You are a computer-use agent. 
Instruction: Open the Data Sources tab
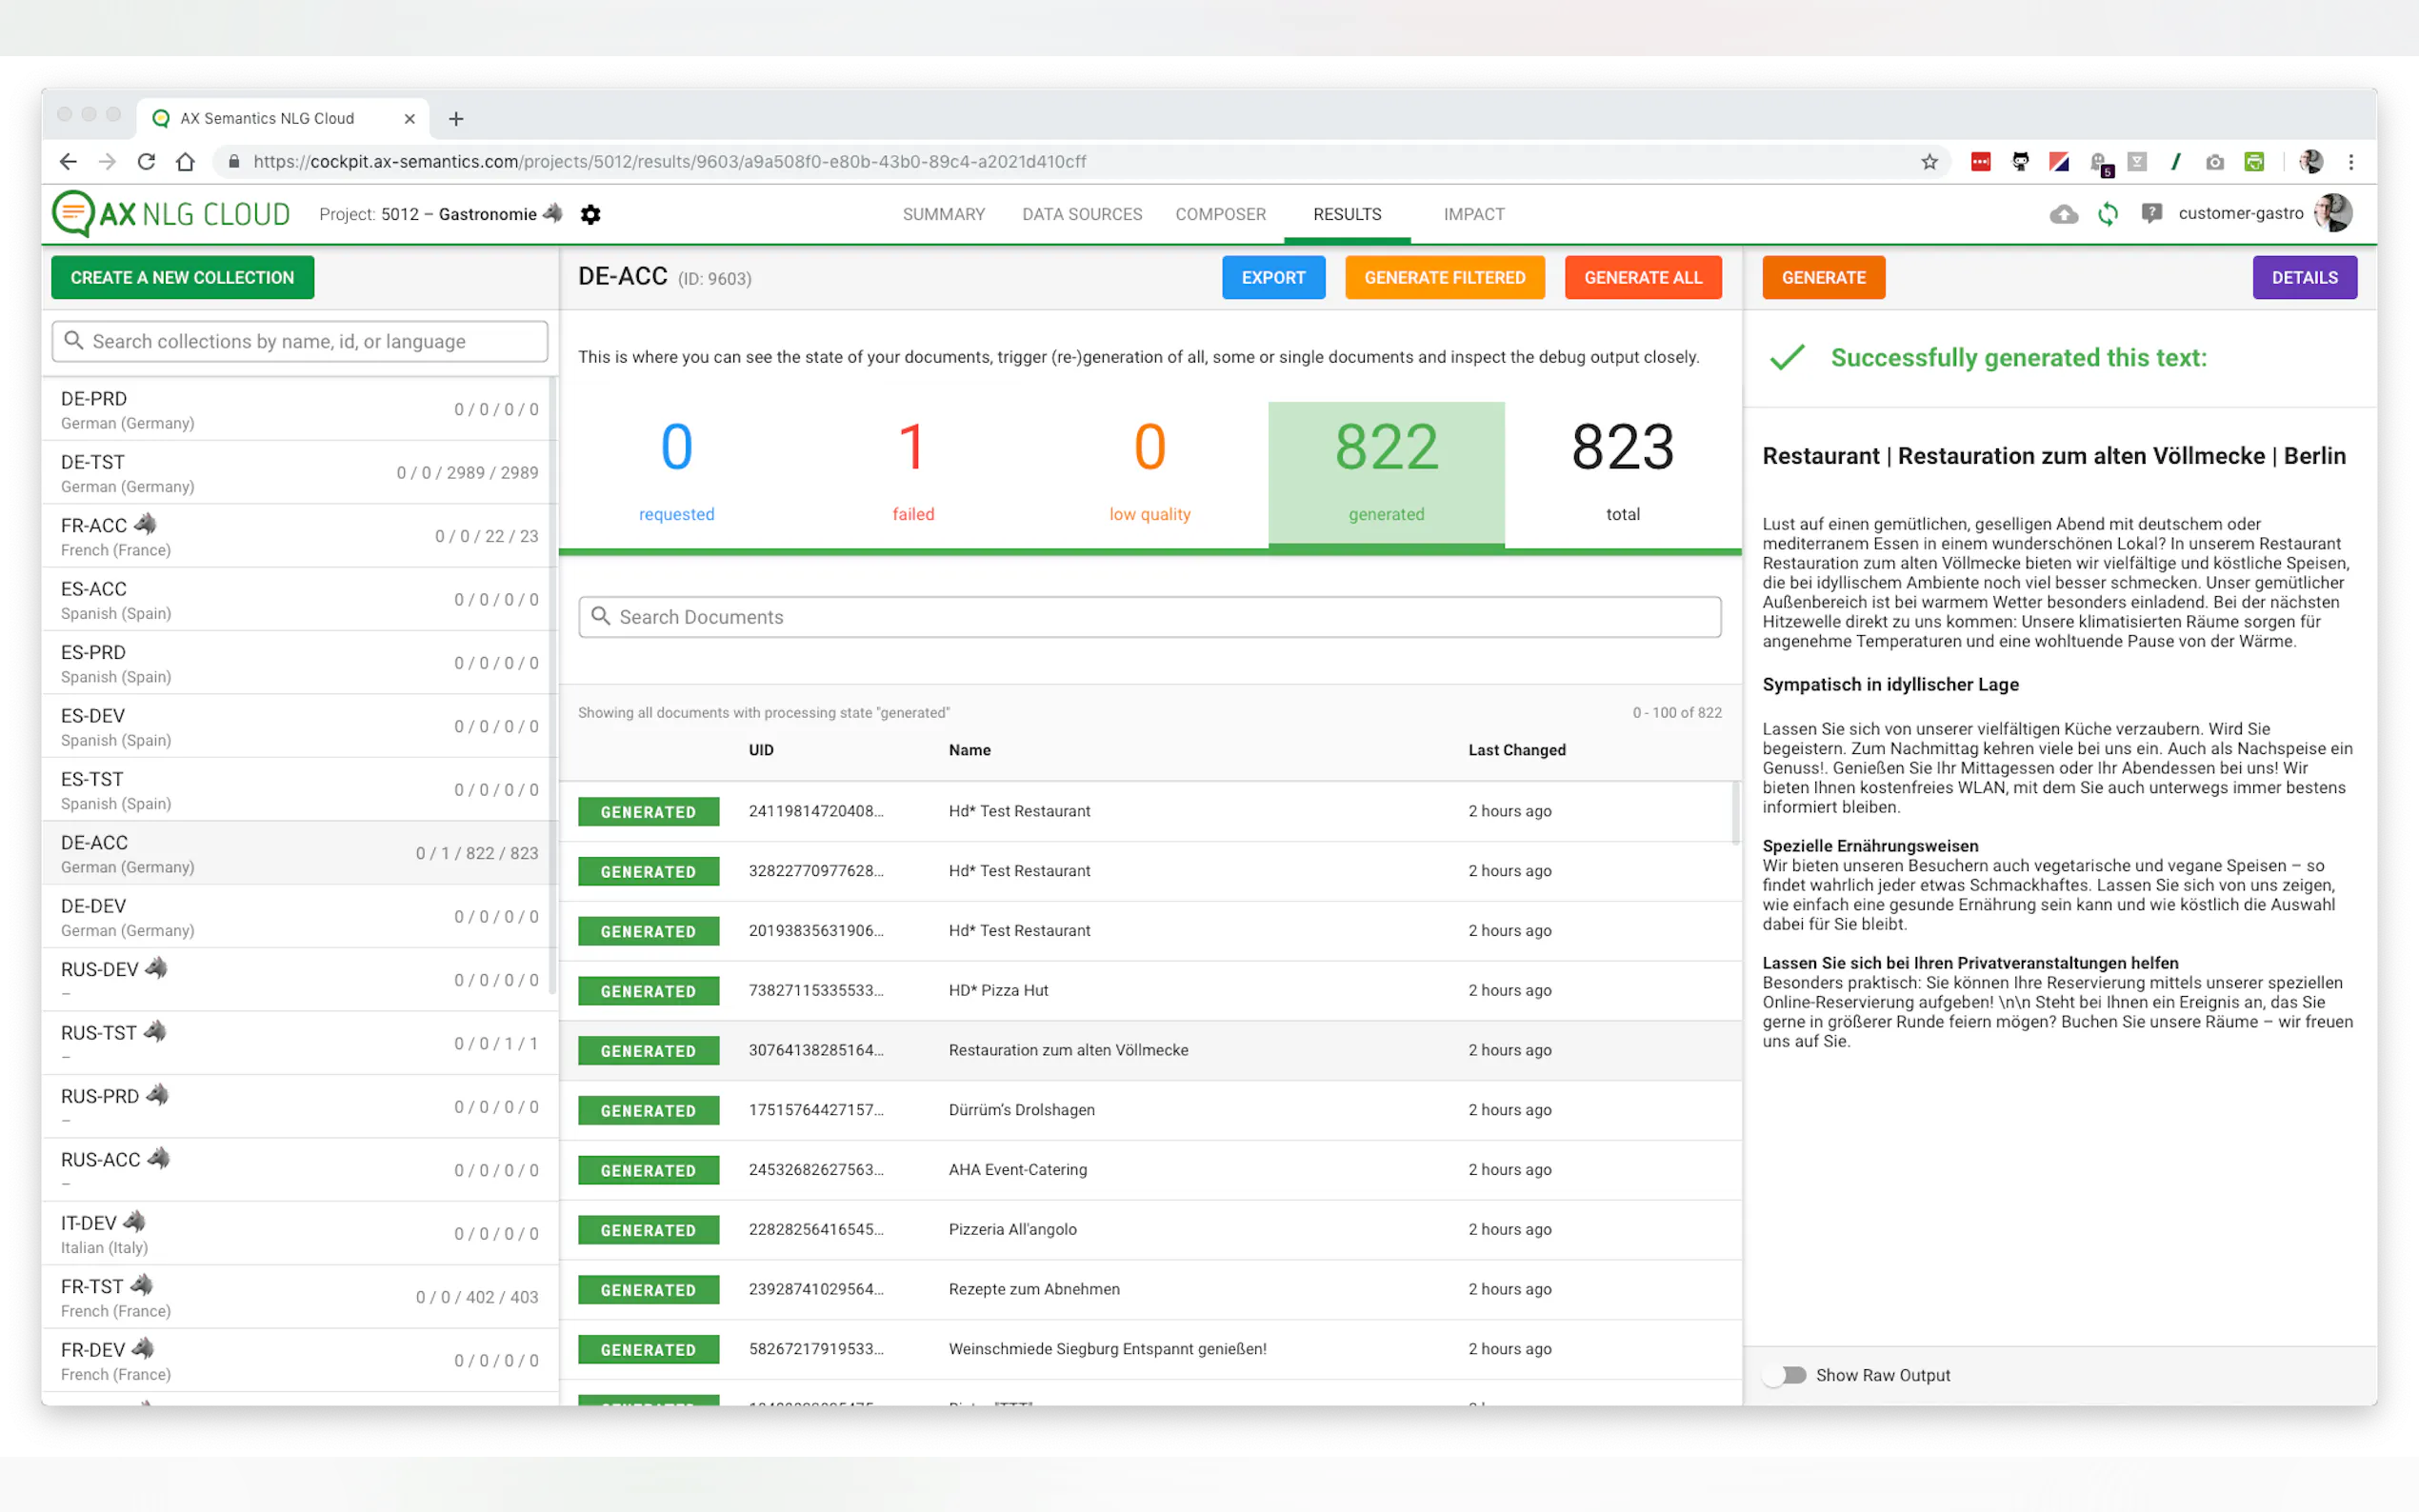pyautogui.click(x=1081, y=214)
